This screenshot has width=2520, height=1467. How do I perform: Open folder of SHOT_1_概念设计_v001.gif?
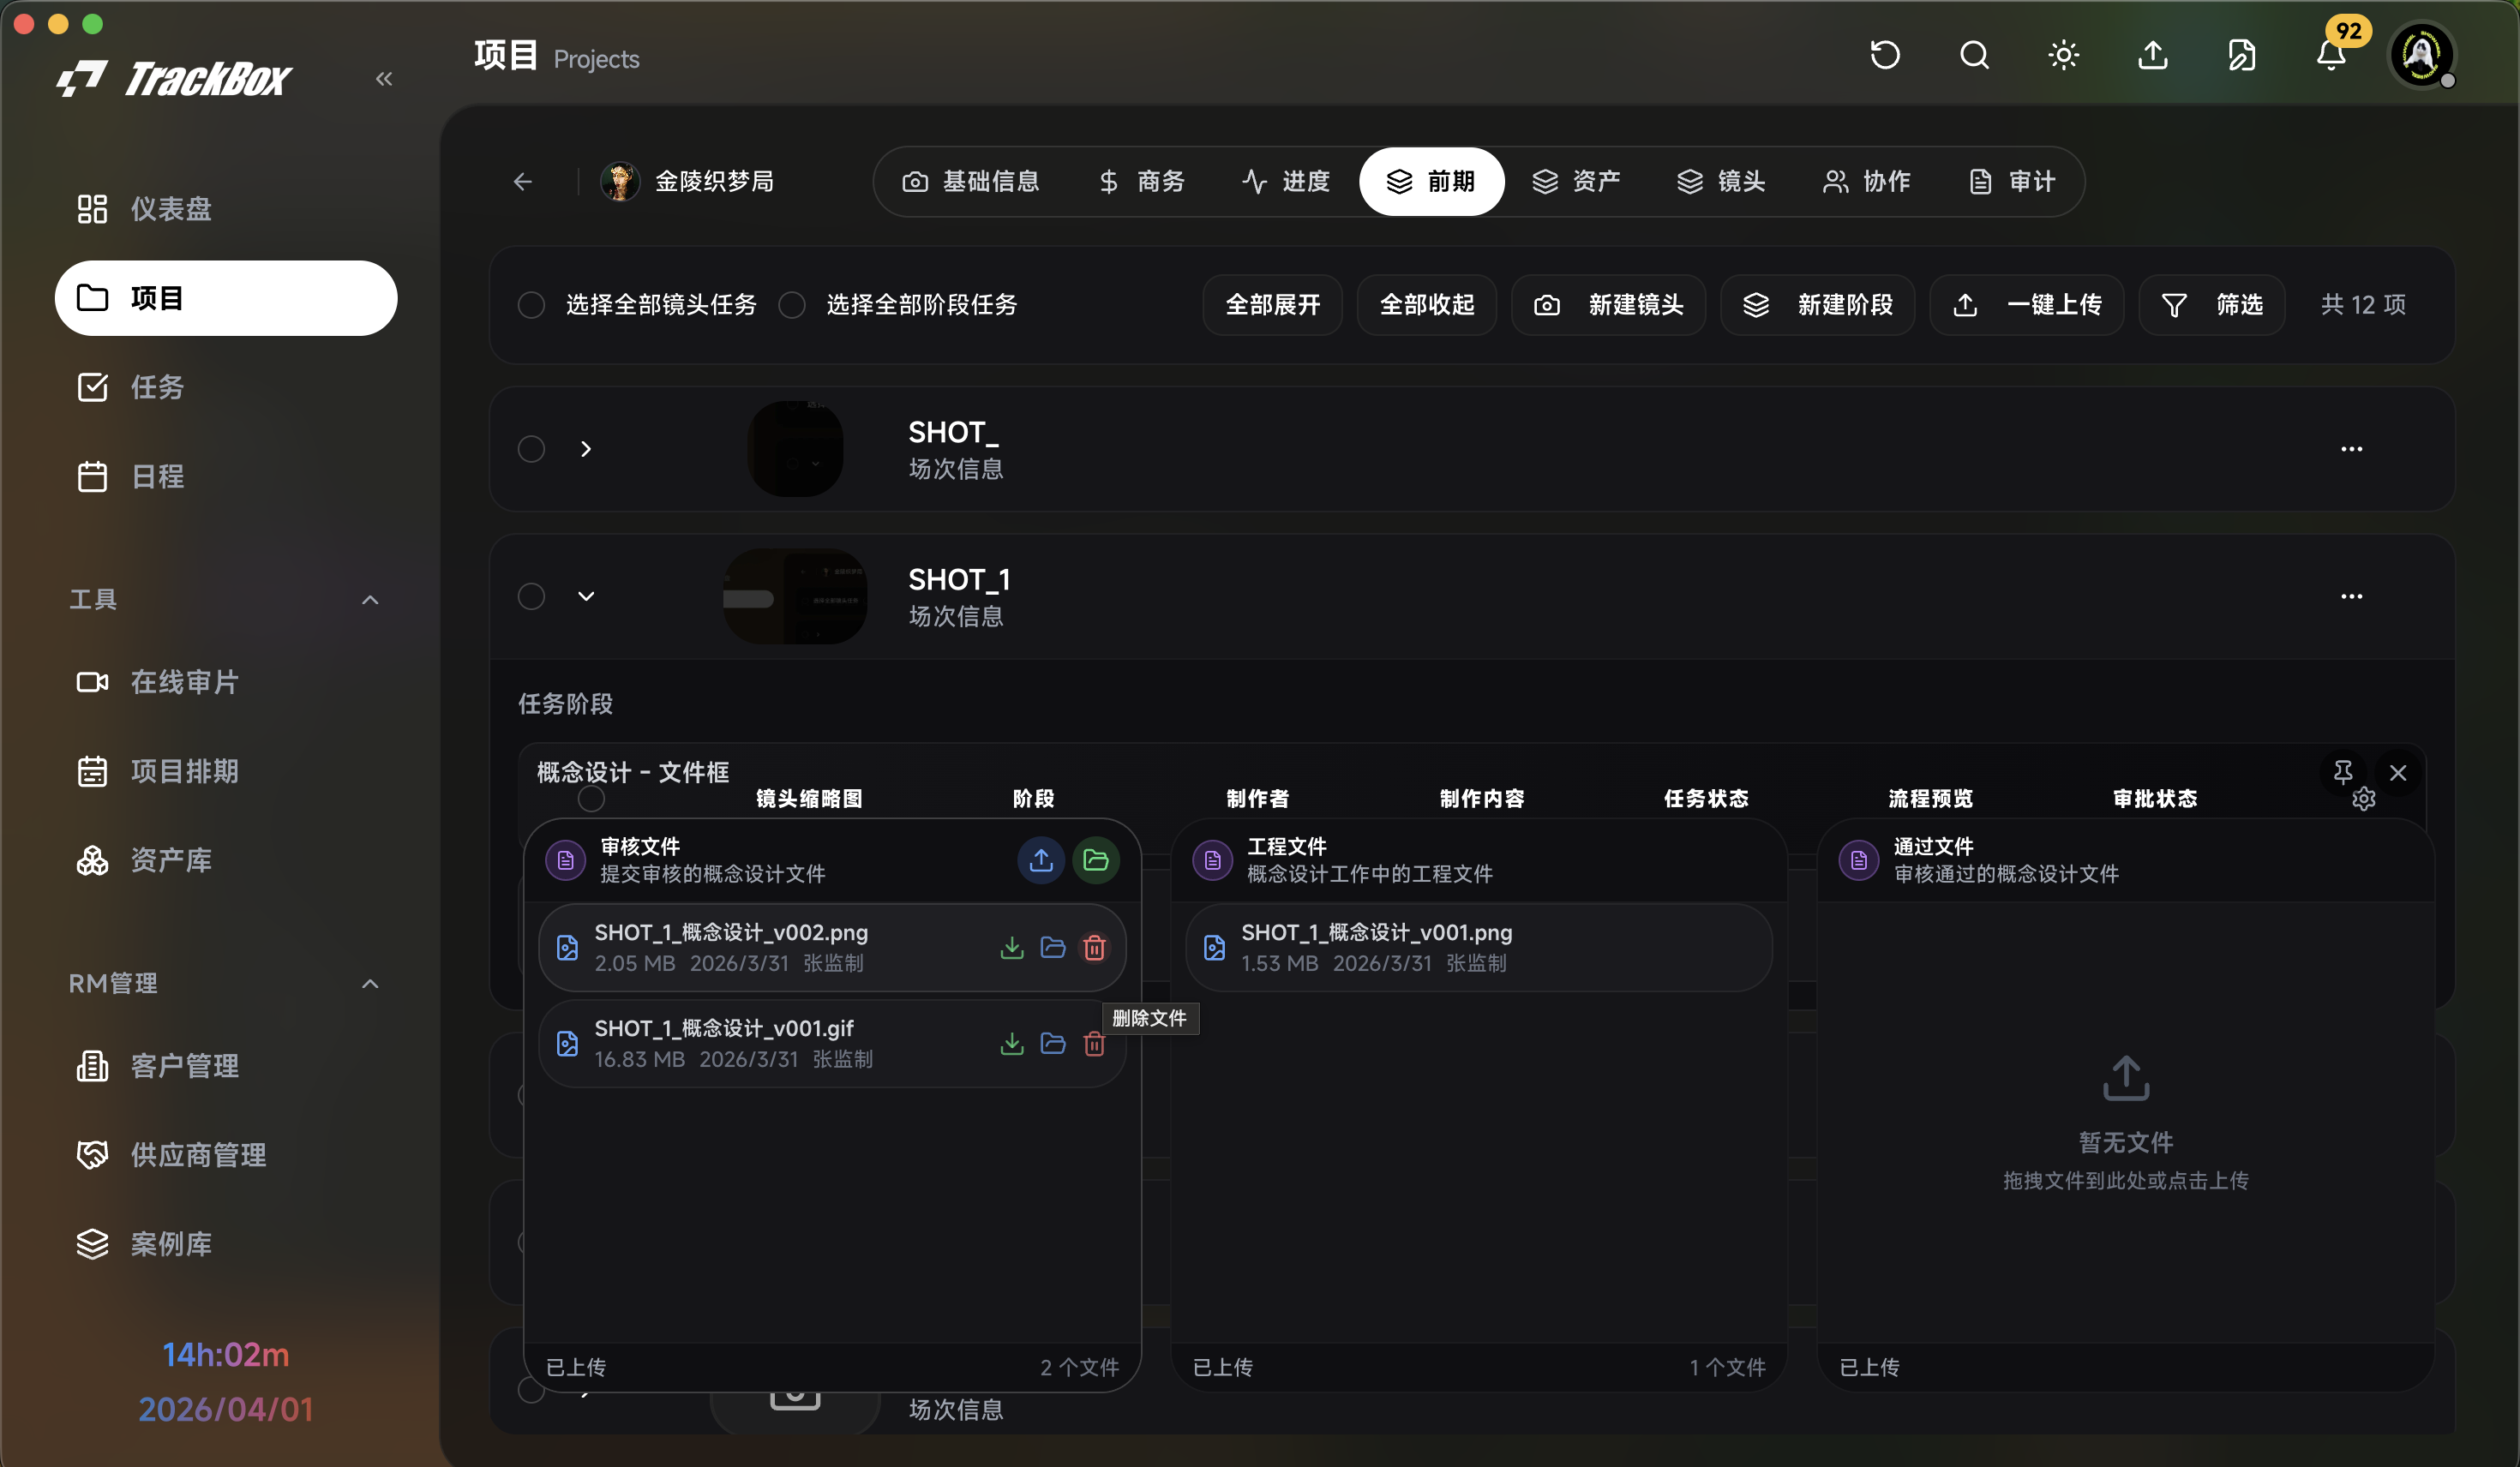[1053, 1043]
